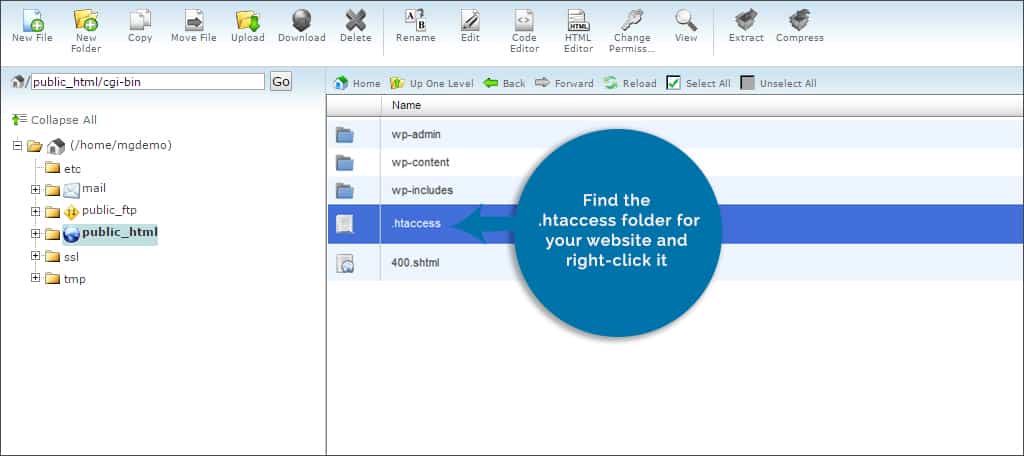
Task: Click the wp-content folder icon
Action: [x=344, y=163]
